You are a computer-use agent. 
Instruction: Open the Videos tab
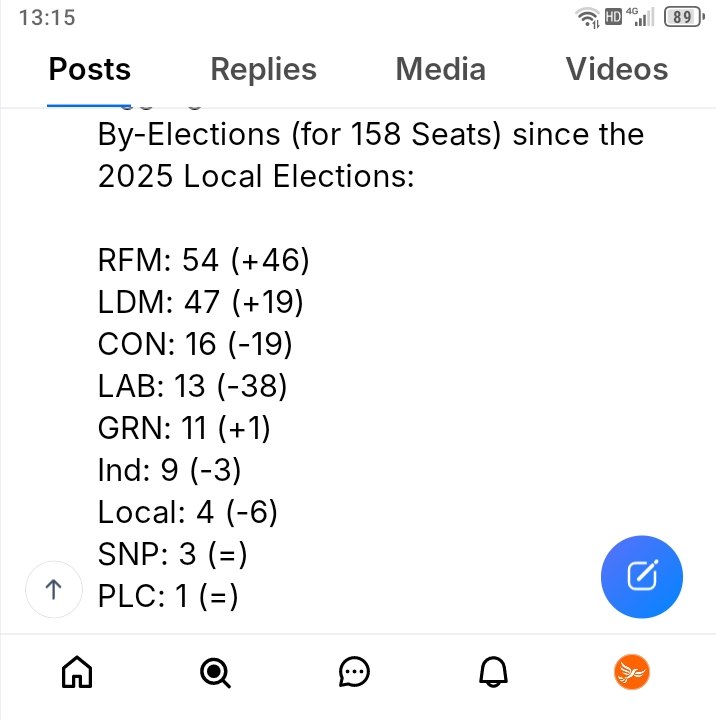[x=617, y=69]
